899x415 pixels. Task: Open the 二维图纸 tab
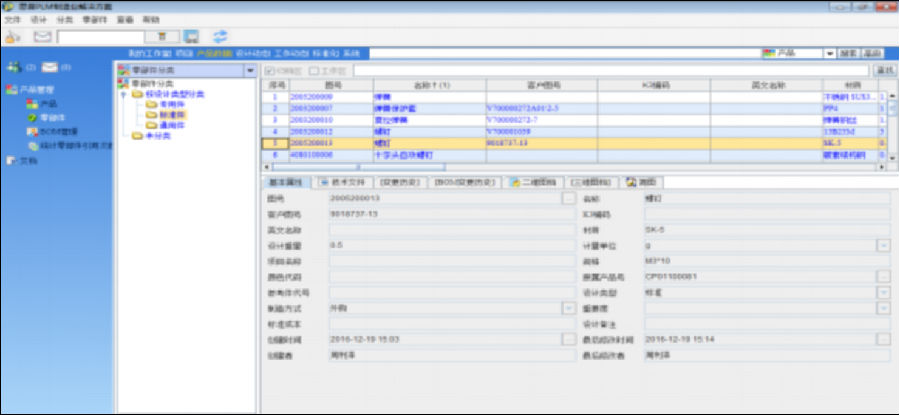tap(533, 183)
